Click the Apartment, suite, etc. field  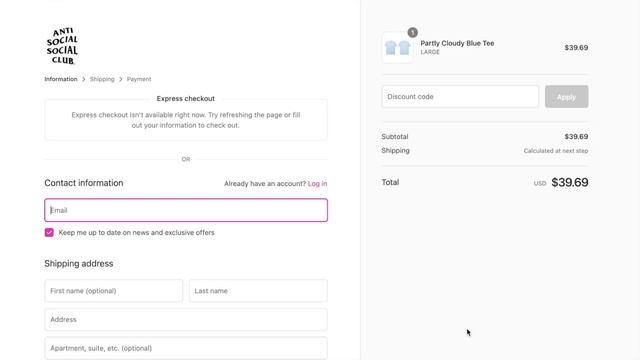186,348
